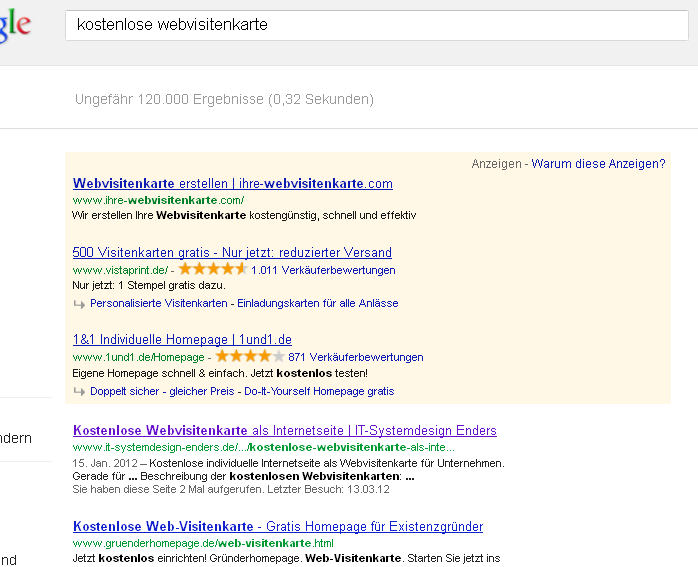Open 'Warum diese Anzeigen?' link
Screen dimensions: 698x567
pyautogui.click(x=598, y=164)
